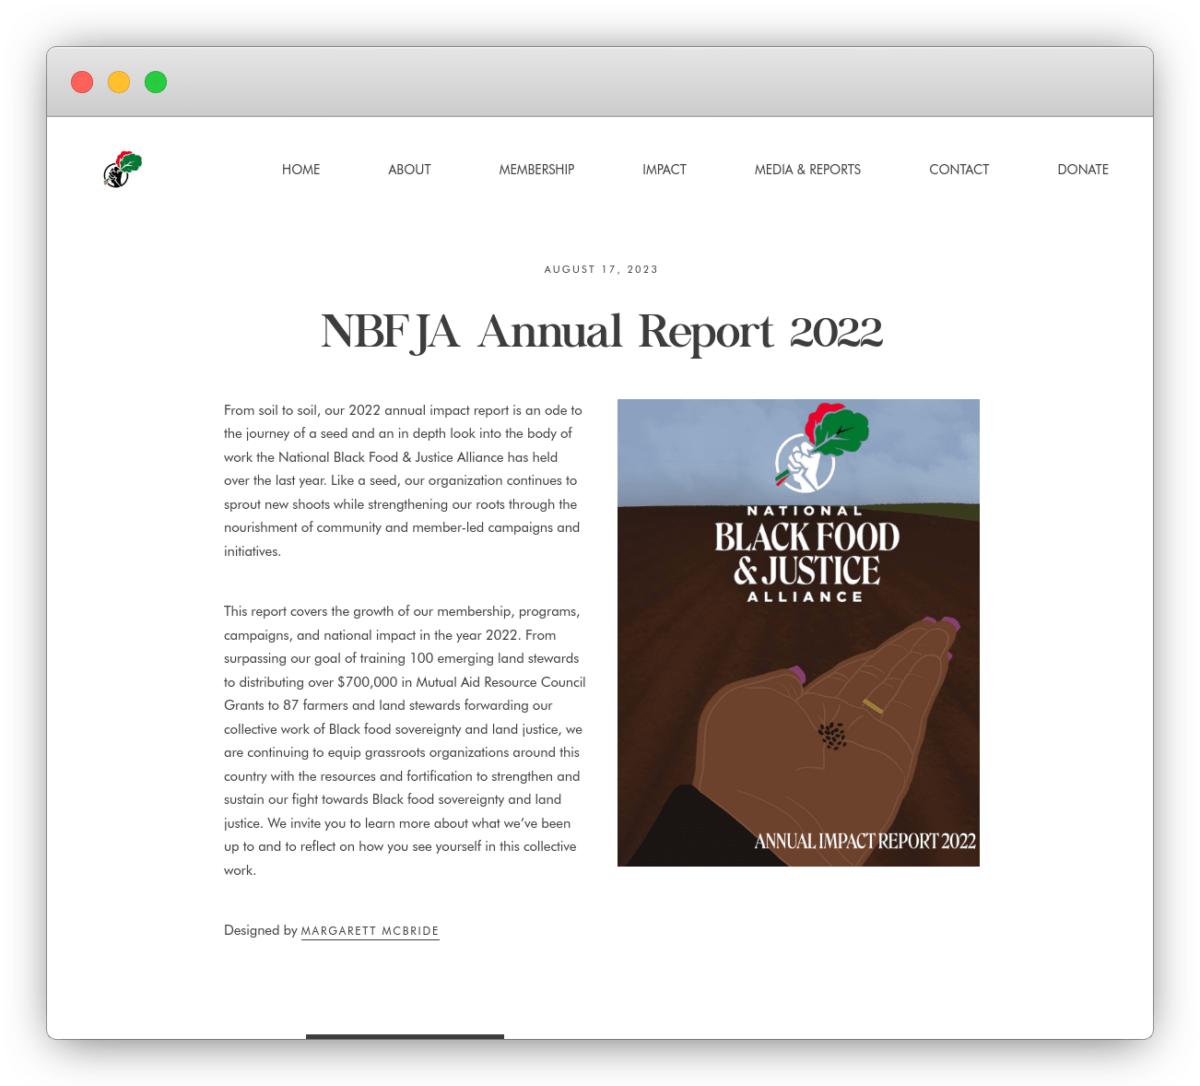
Task: Click the NBFJA logo in the header
Action: [x=122, y=169]
